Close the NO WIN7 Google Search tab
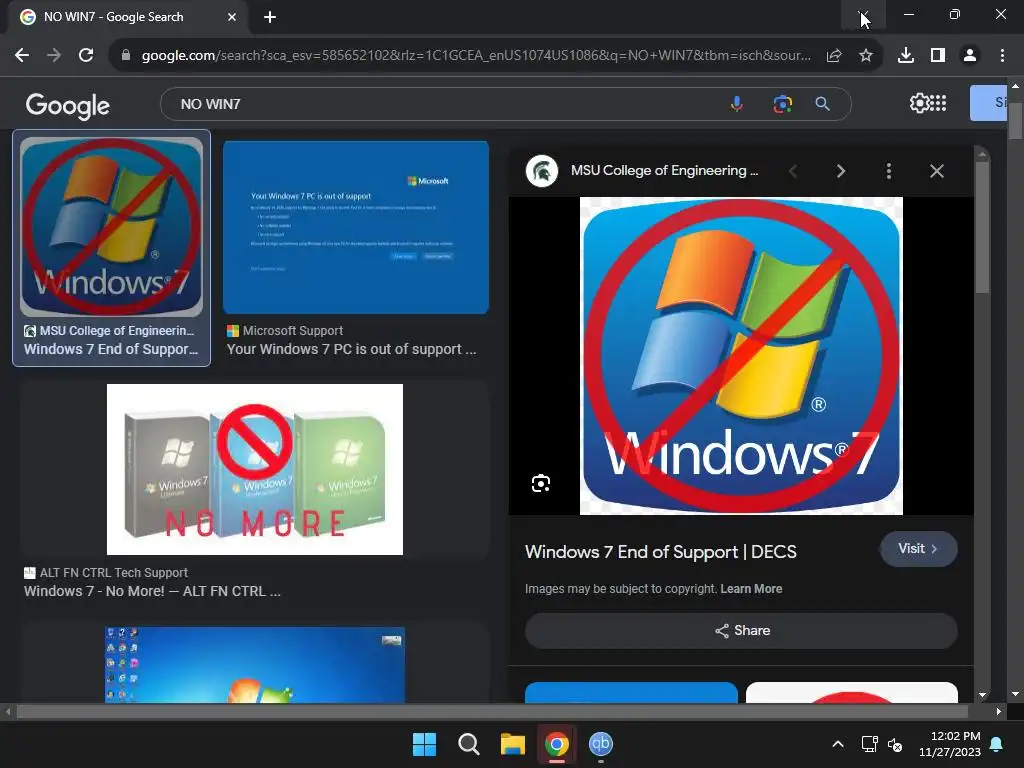Image resolution: width=1024 pixels, height=768 pixels. tap(232, 17)
